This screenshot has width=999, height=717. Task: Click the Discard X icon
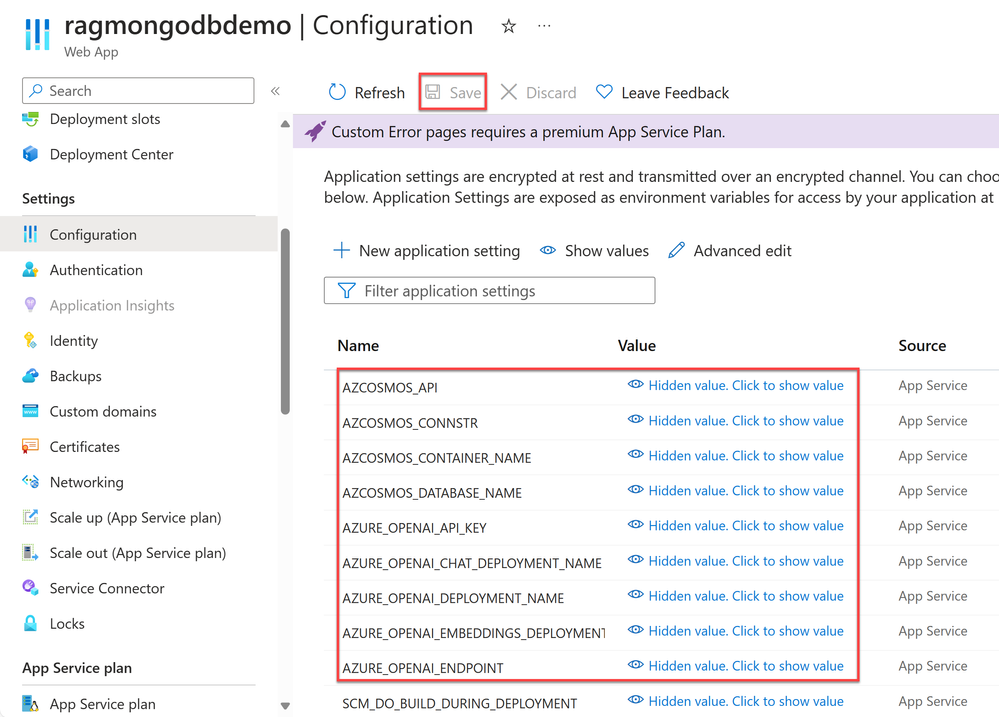[508, 92]
